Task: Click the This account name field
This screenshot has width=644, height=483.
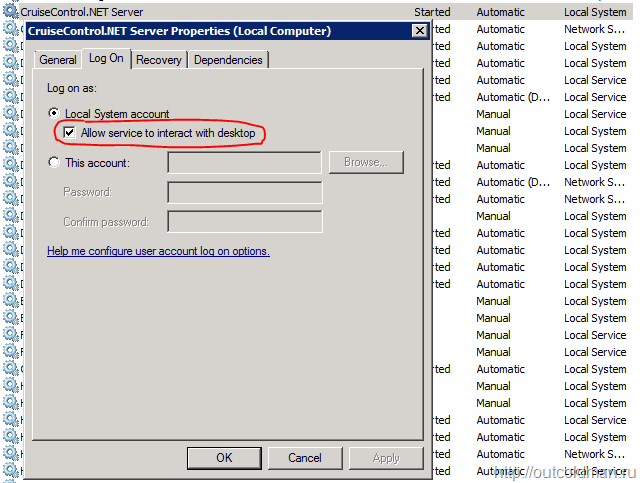Action: point(245,163)
